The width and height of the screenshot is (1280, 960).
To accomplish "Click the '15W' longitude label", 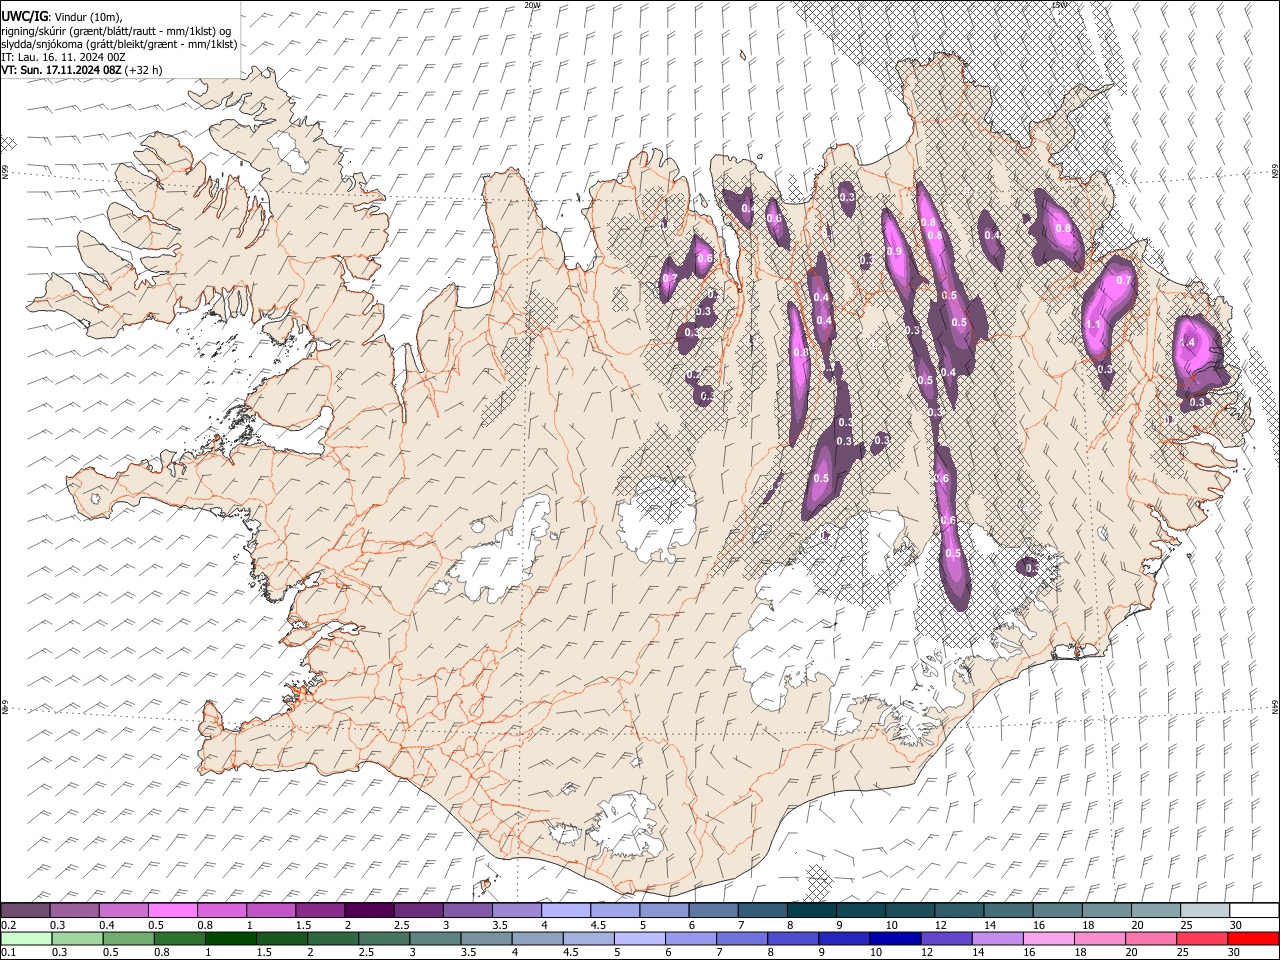I will coord(1058,5).
